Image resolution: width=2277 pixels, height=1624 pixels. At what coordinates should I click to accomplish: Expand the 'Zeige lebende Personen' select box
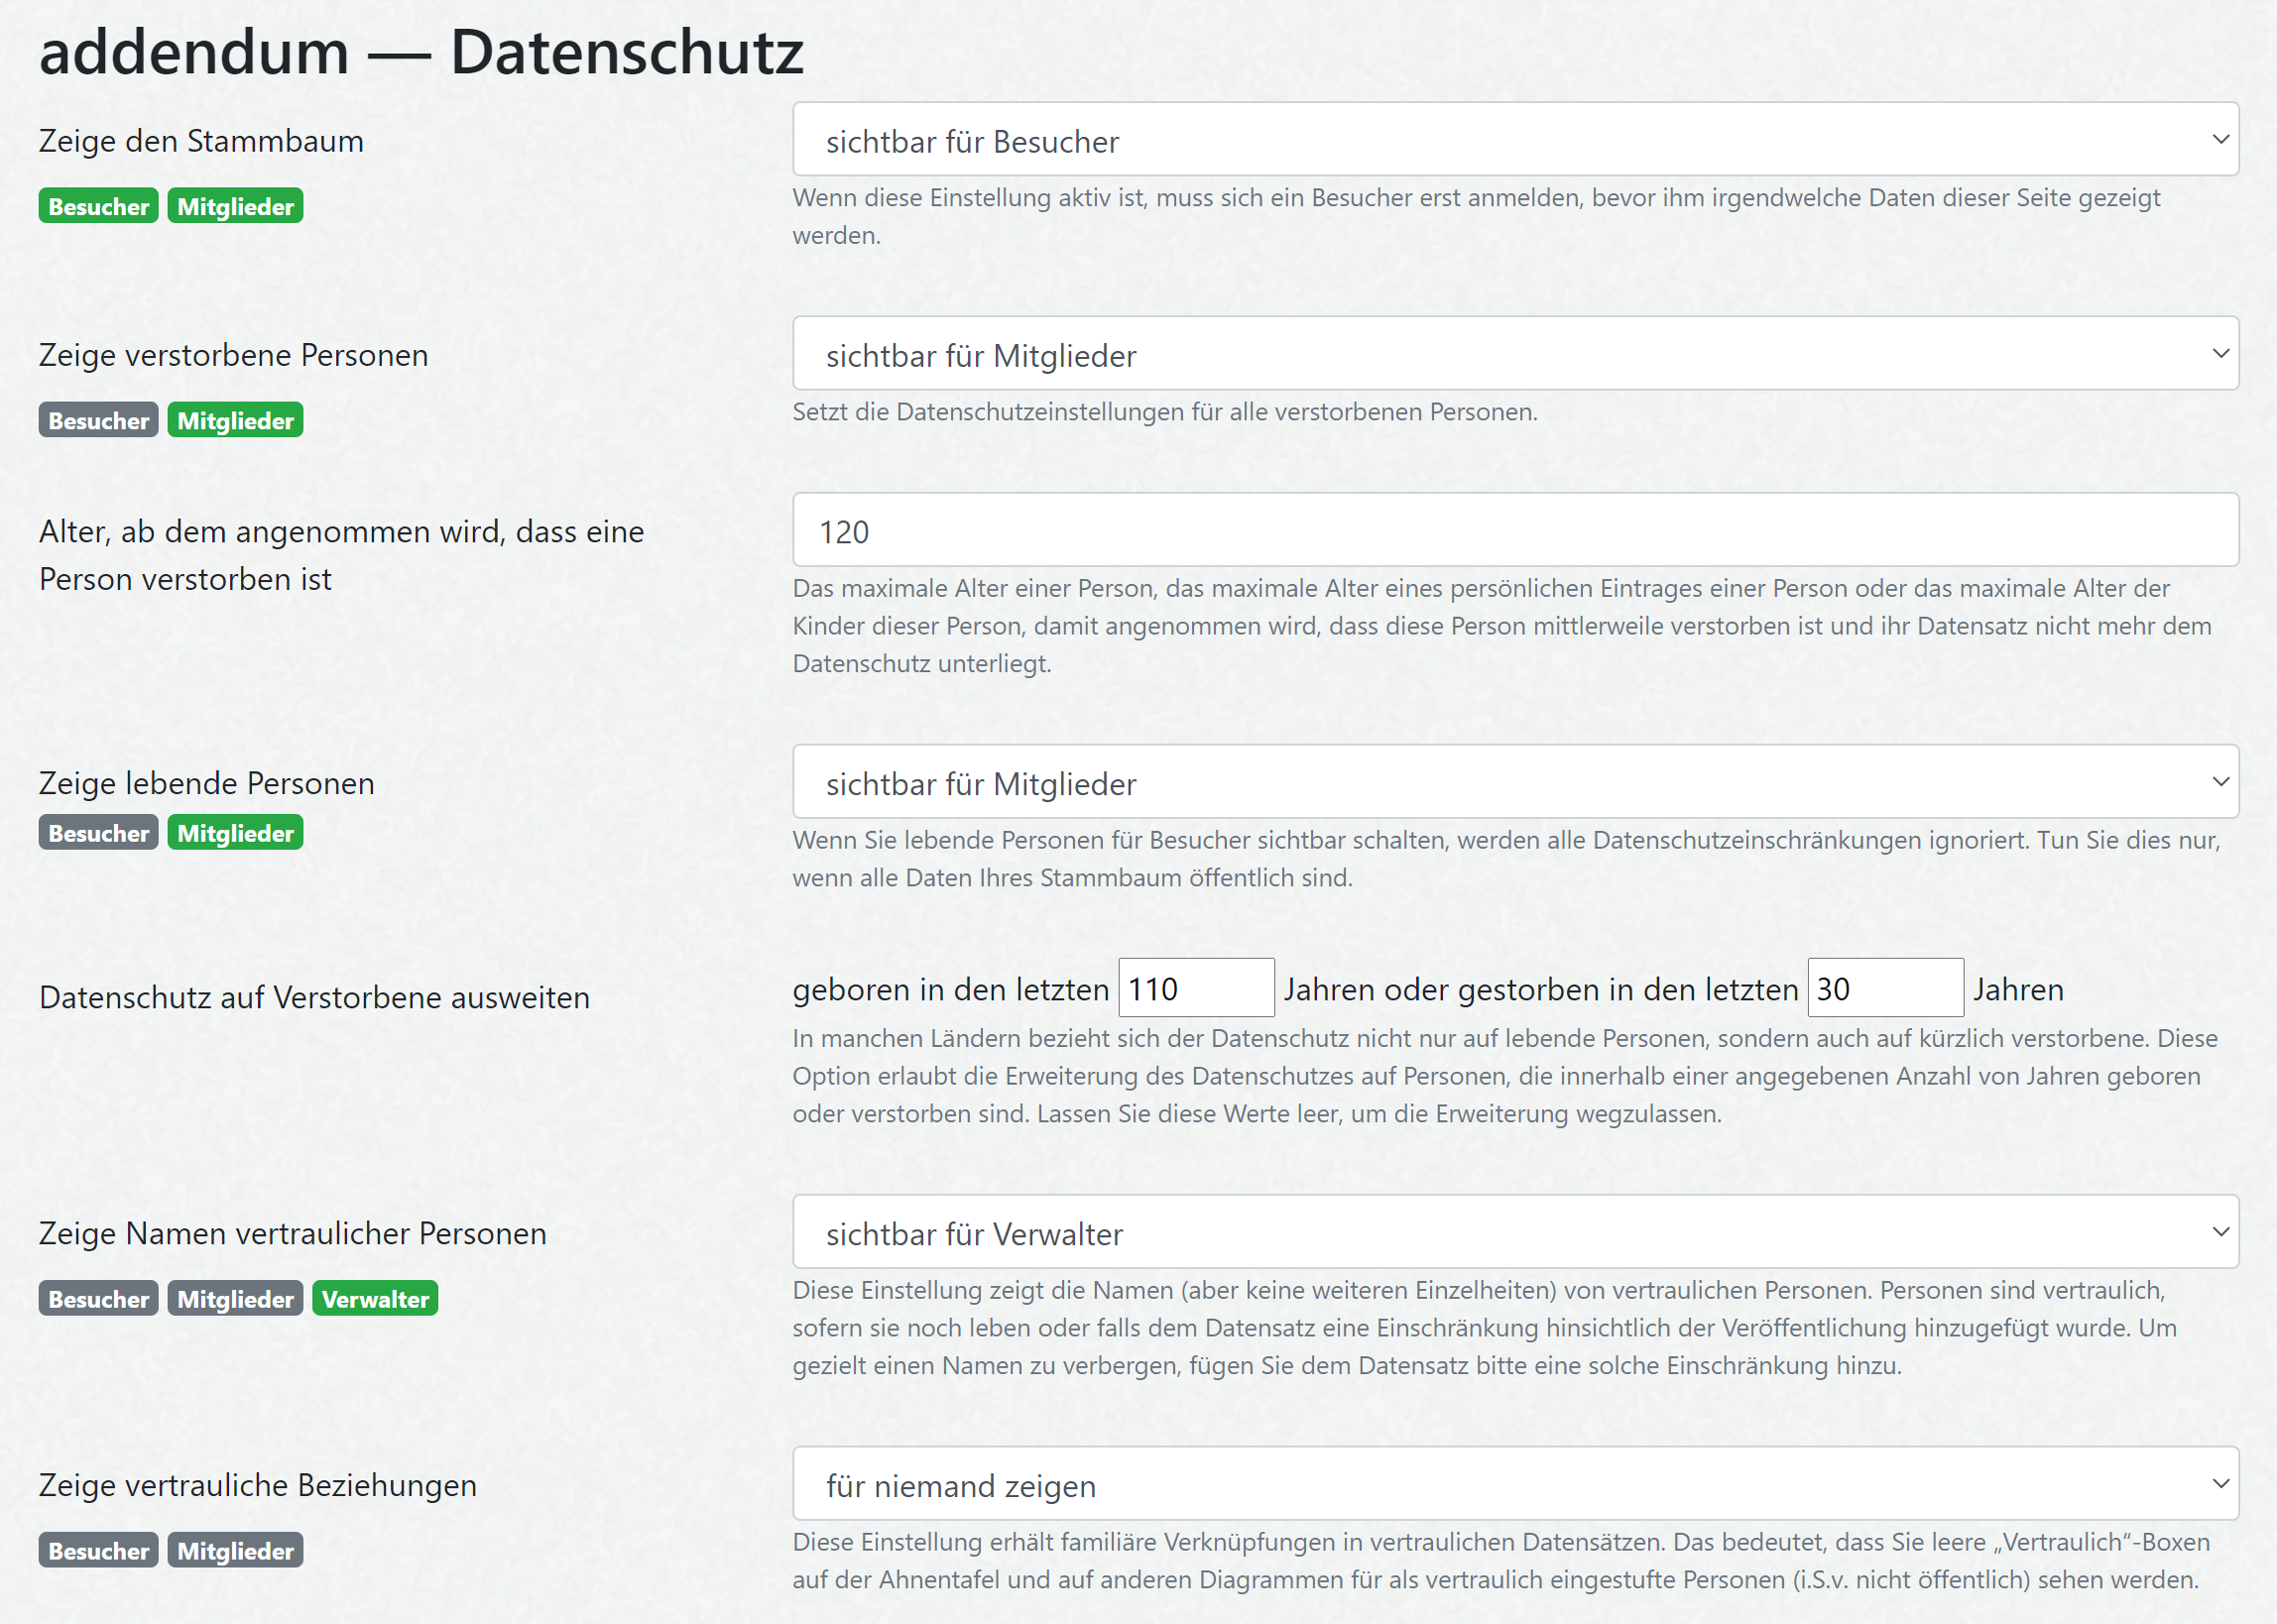tap(1514, 782)
